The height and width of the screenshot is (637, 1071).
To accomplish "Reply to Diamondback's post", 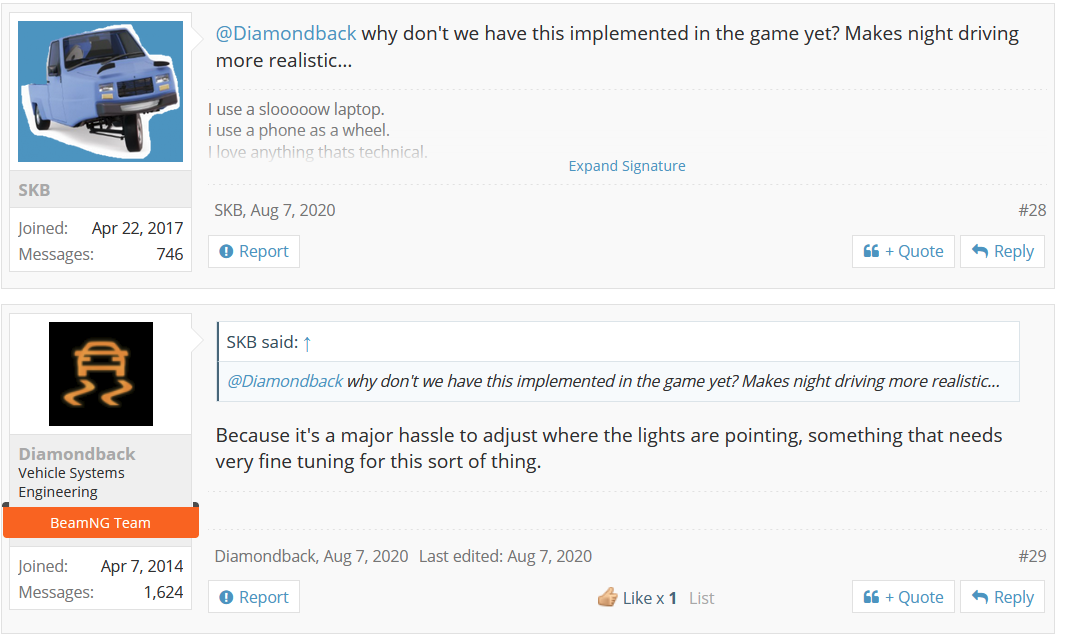I will click(1002, 597).
